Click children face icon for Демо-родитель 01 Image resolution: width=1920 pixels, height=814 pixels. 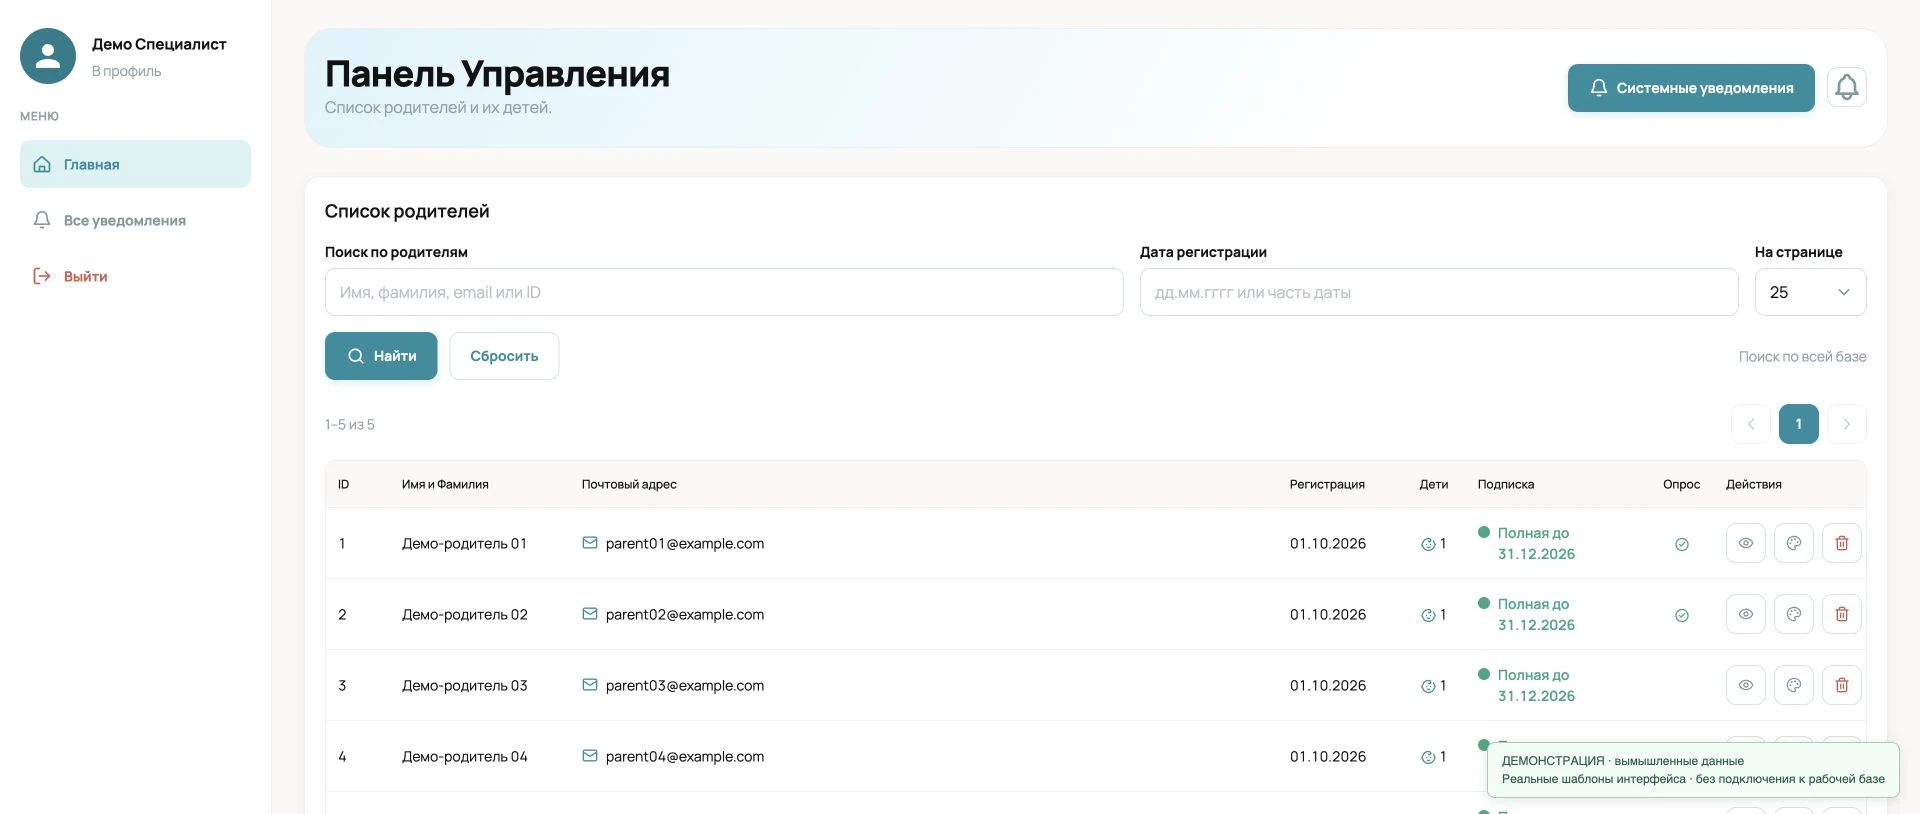point(1428,544)
